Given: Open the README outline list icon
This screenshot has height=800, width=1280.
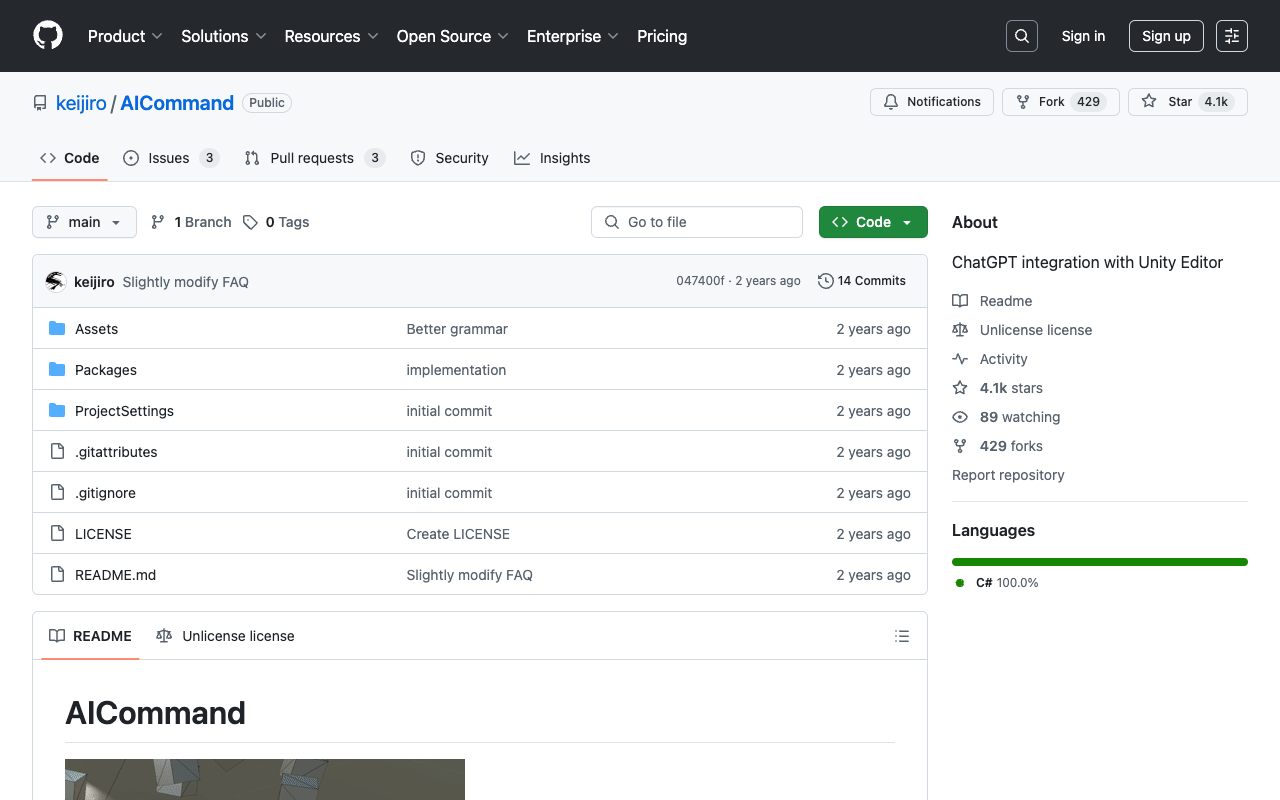Looking at the screenshot, I should coord(902,636).
